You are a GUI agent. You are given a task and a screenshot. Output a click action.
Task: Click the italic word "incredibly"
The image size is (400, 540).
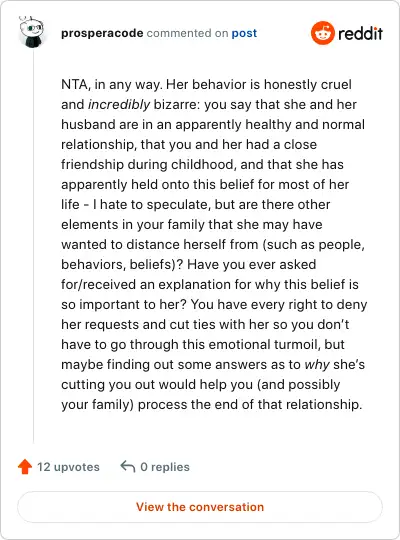click(119, 104)
